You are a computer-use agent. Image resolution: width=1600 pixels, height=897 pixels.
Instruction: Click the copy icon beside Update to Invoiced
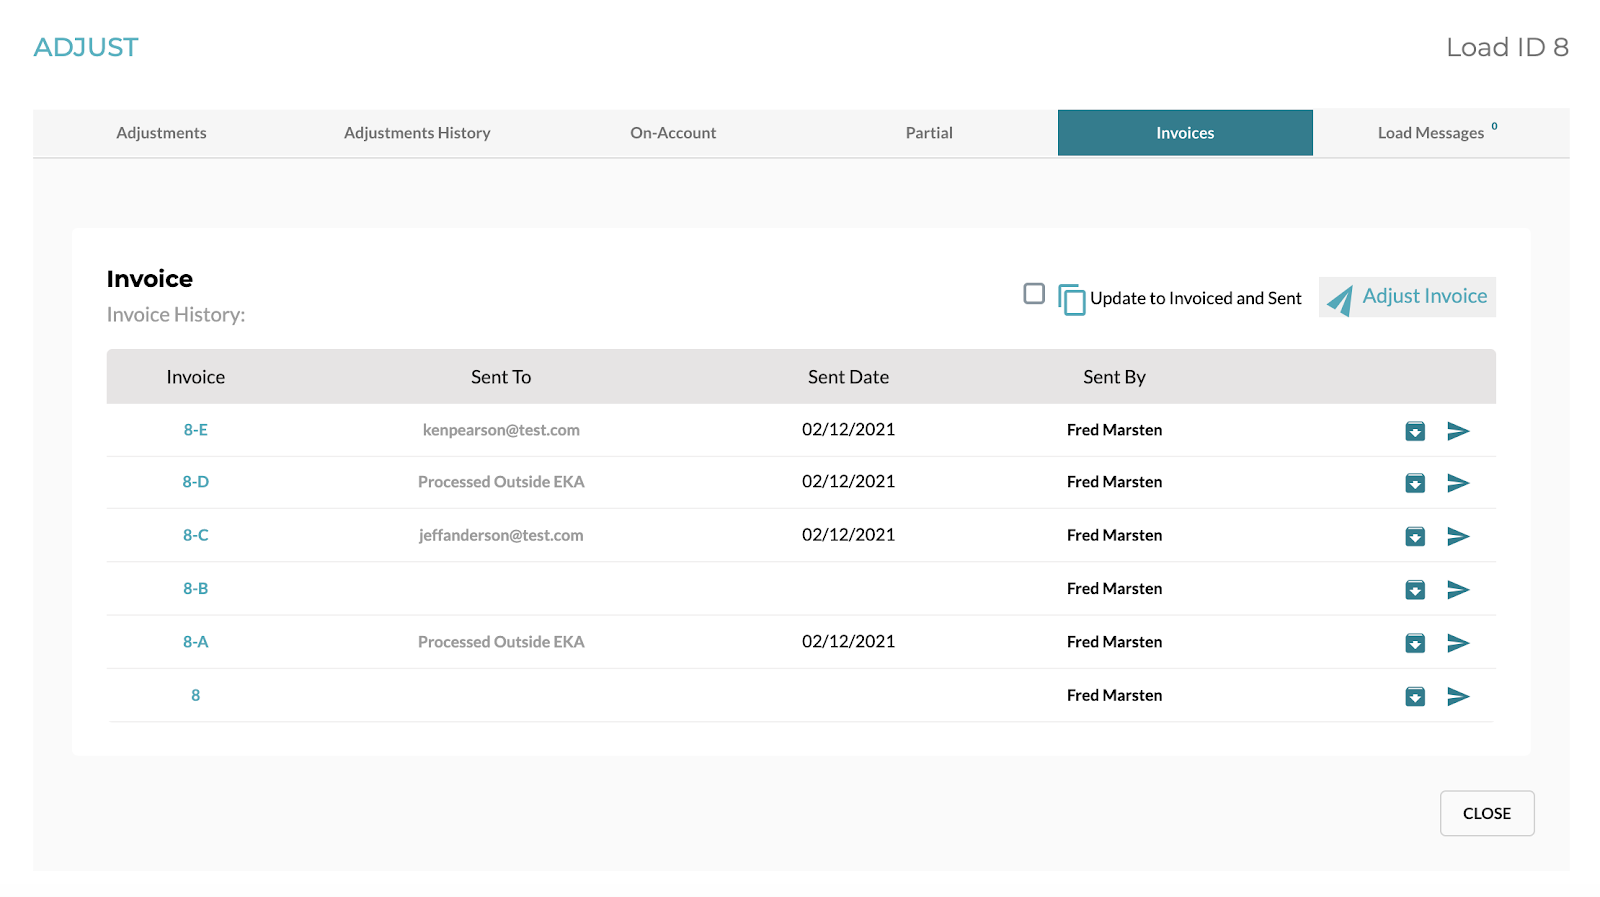click(x=1071, y=299)
